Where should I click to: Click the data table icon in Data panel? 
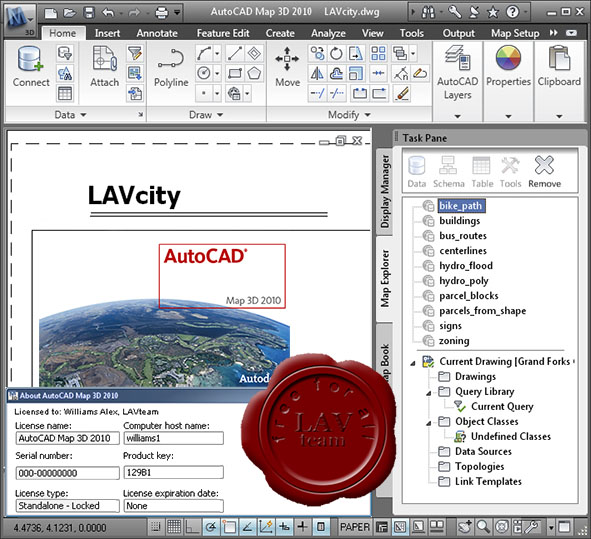coord(65,93)
